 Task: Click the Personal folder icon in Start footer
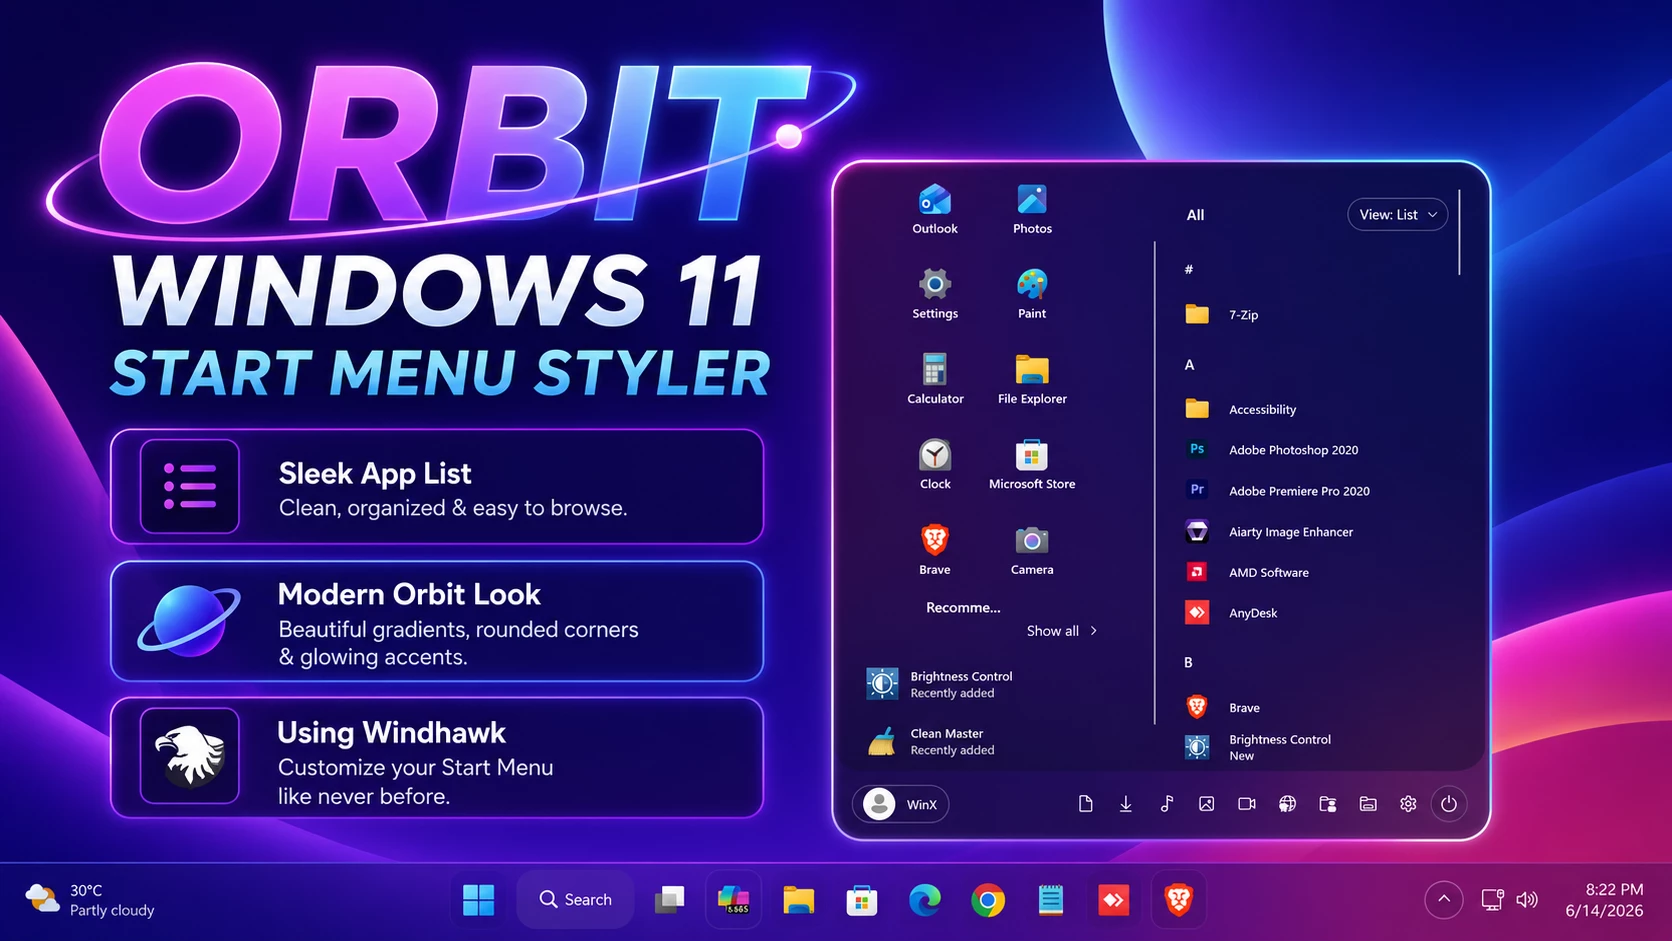coord(1328,804)
